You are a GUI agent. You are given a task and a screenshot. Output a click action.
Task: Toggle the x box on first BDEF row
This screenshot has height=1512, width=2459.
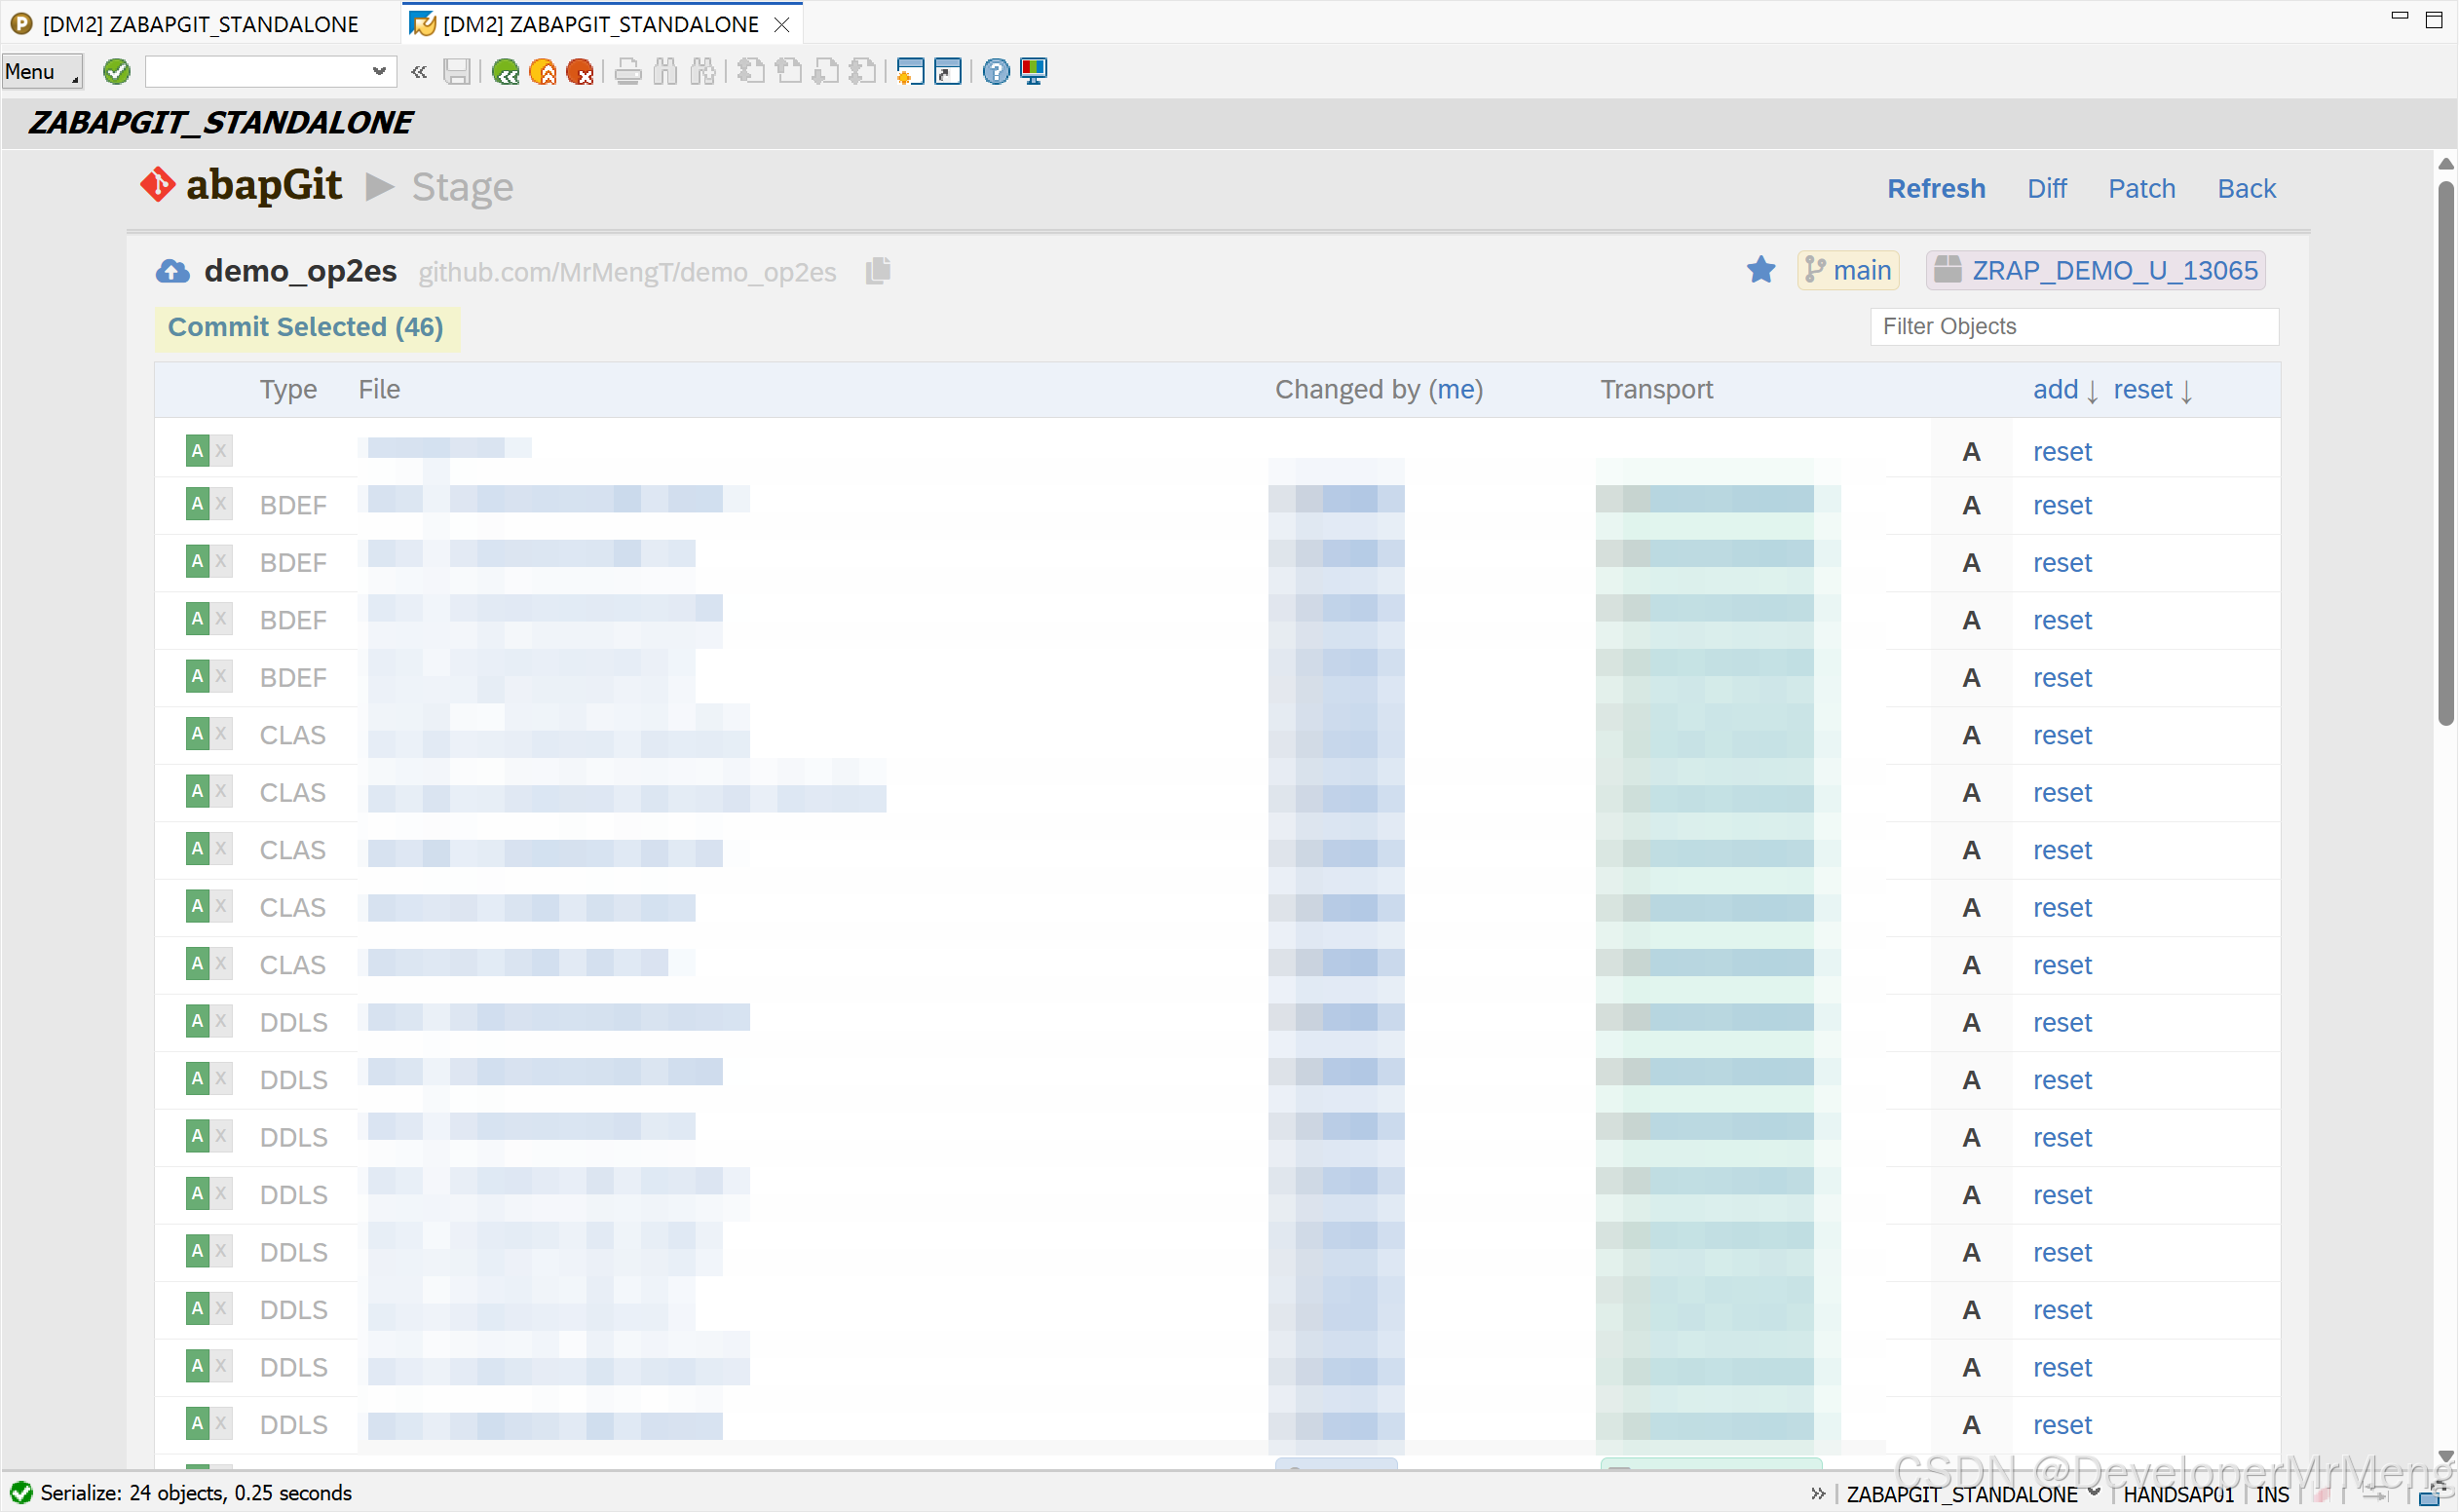click(221, 504)
